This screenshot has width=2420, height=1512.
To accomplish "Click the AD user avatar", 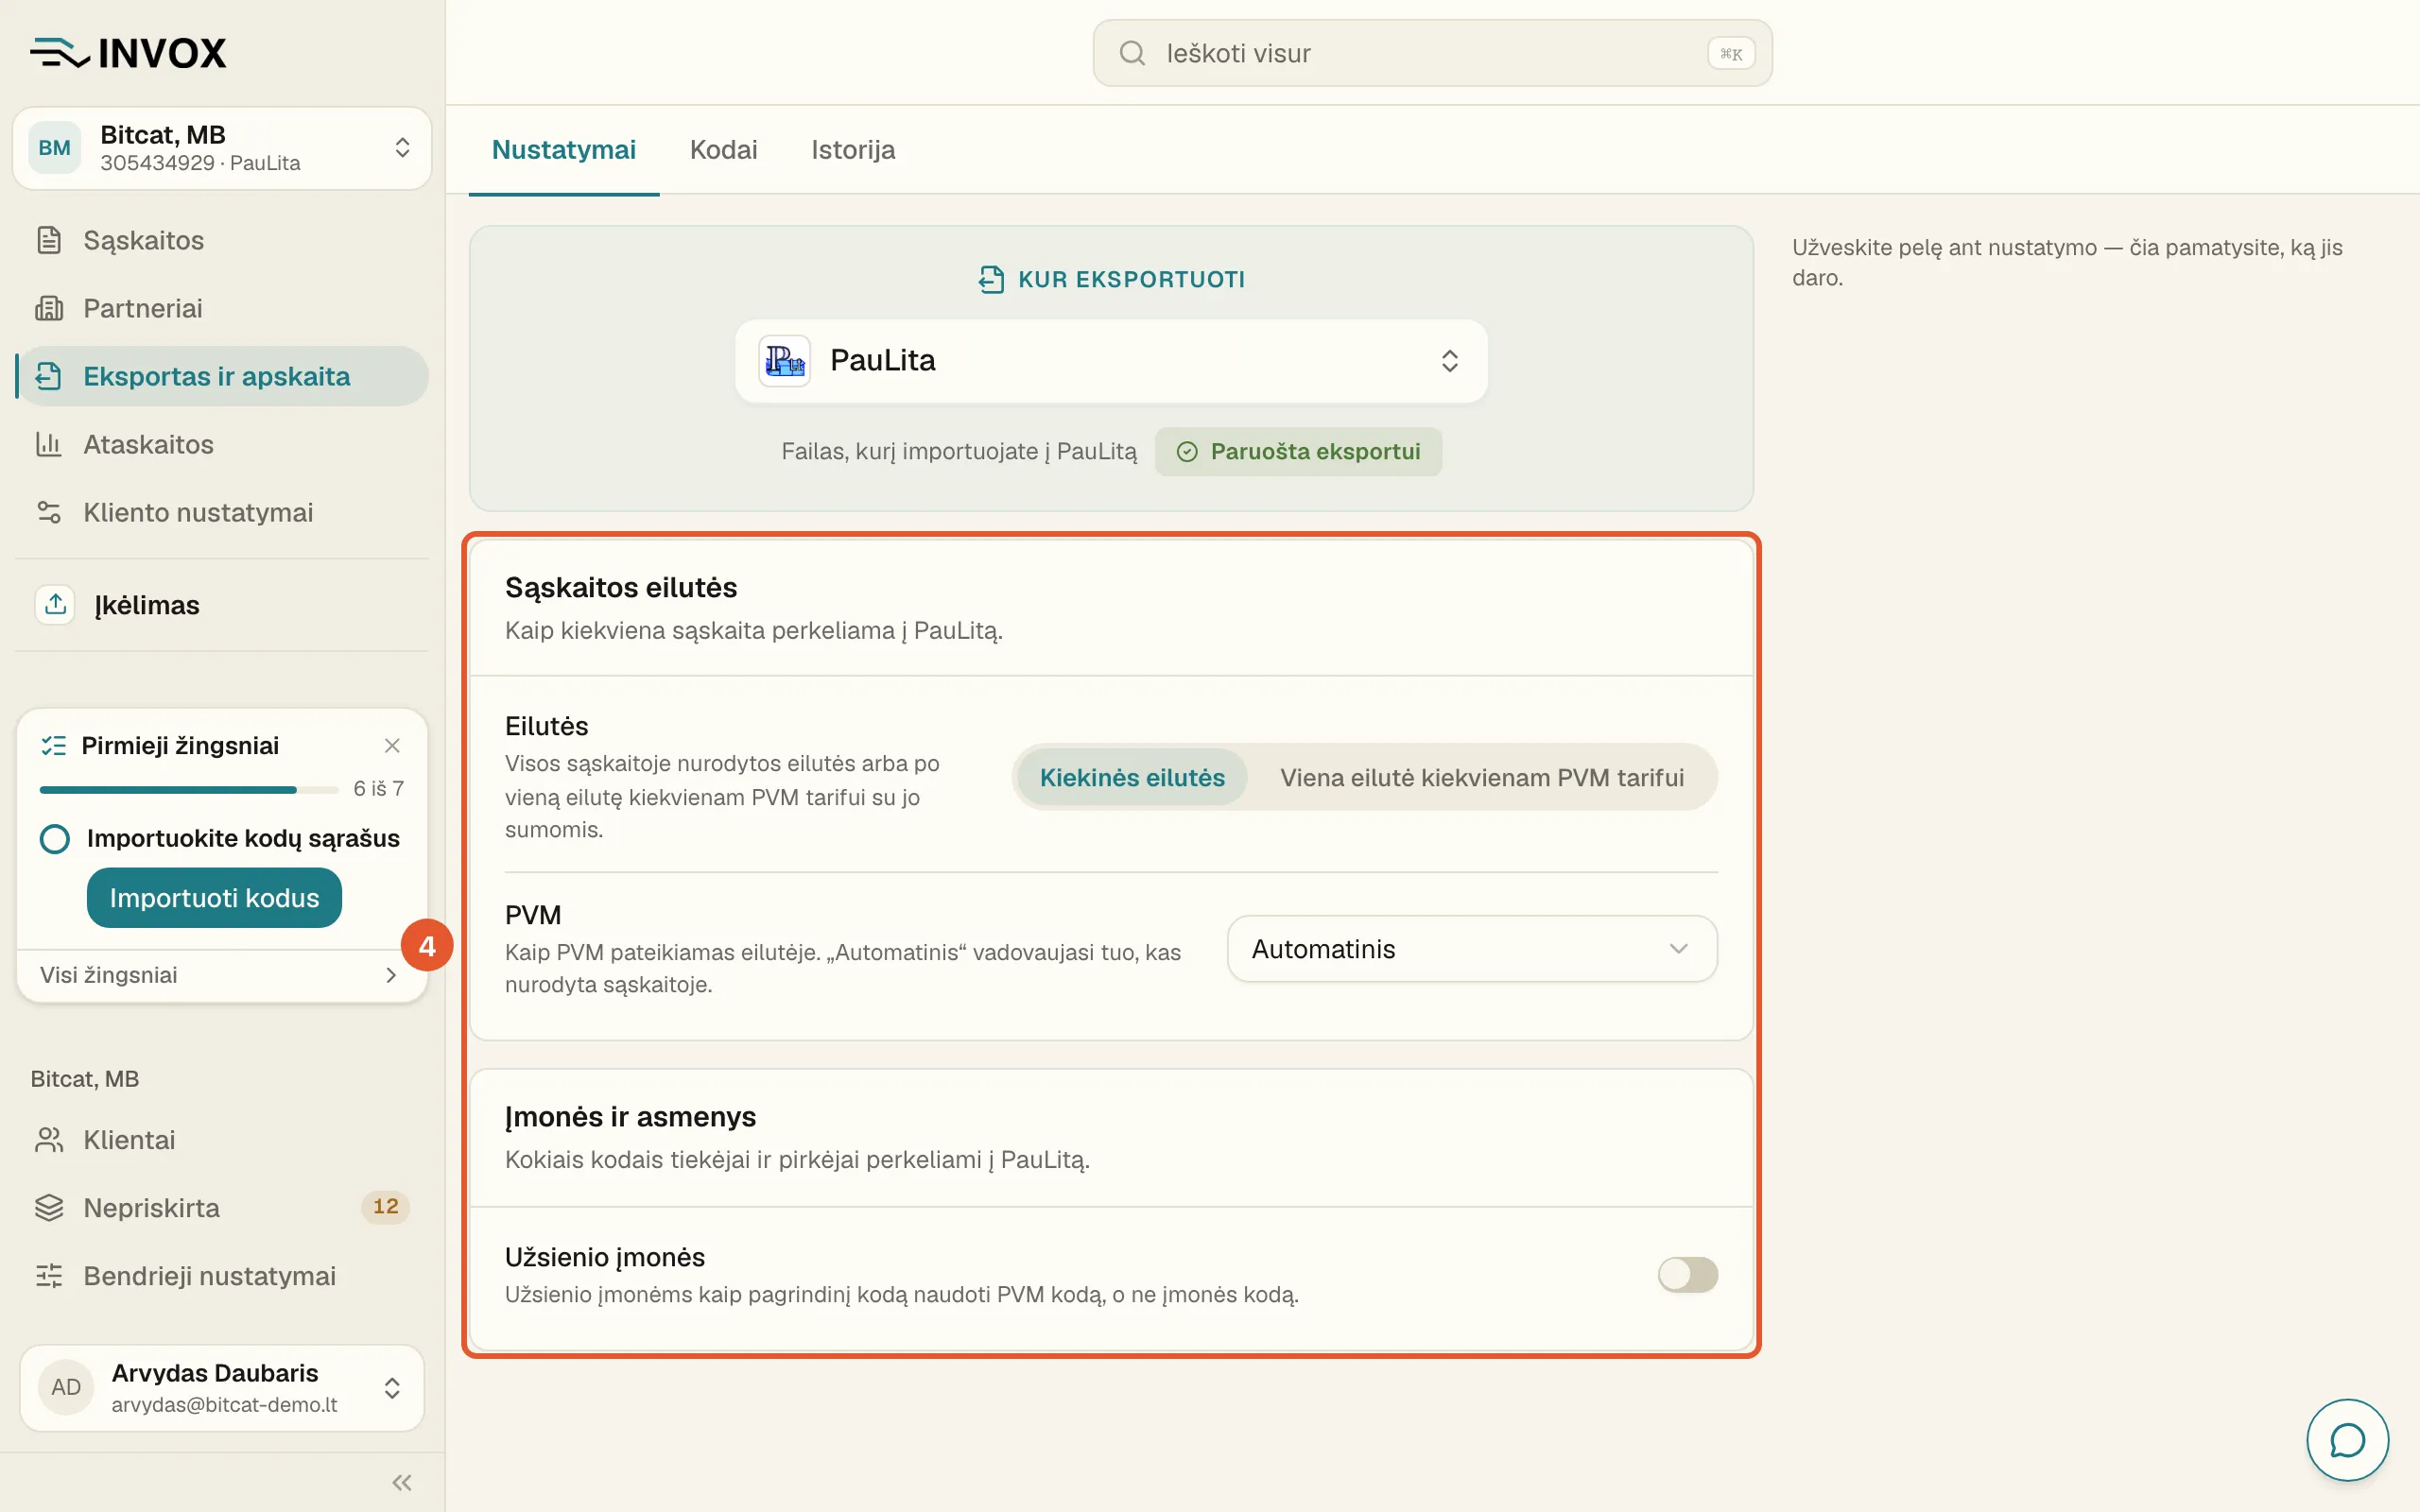I will pyautogui.click(x=66, y=1387).
